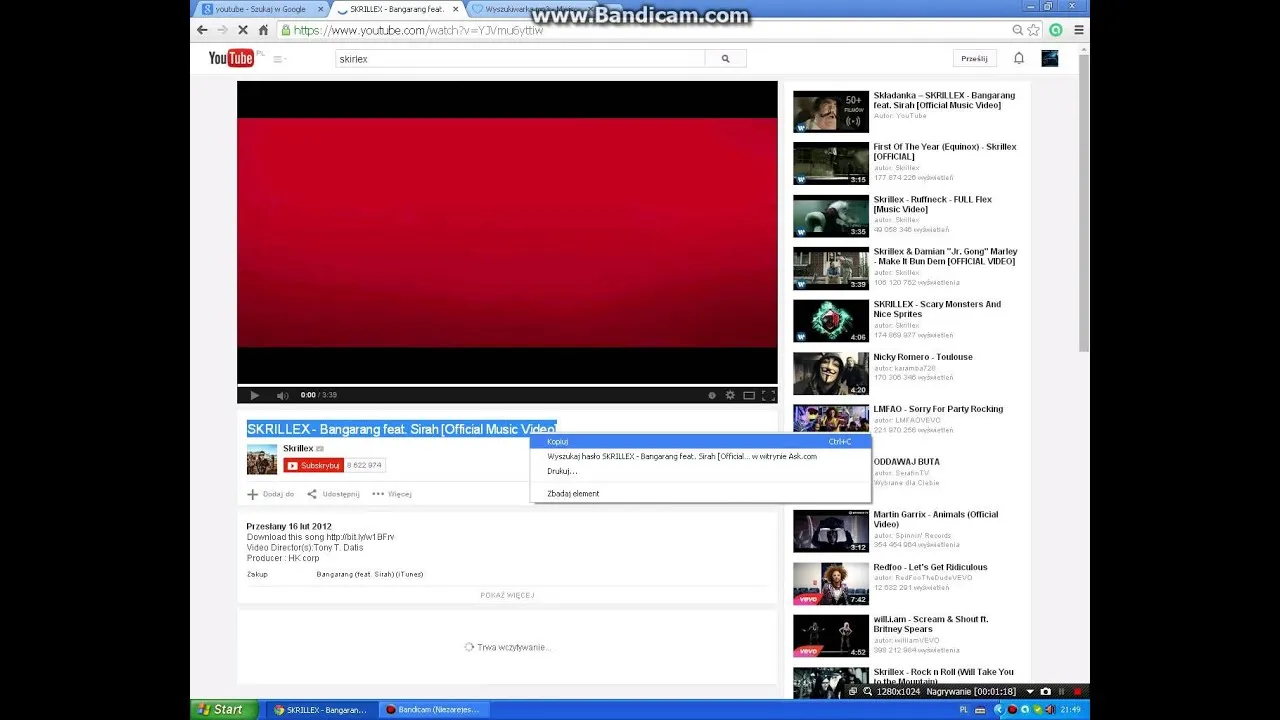Choose 'Wyszukaj hasło' Ask.com context entry
Screen dimensions: 1280x720
pyautogui.click(x=700, y=456)
